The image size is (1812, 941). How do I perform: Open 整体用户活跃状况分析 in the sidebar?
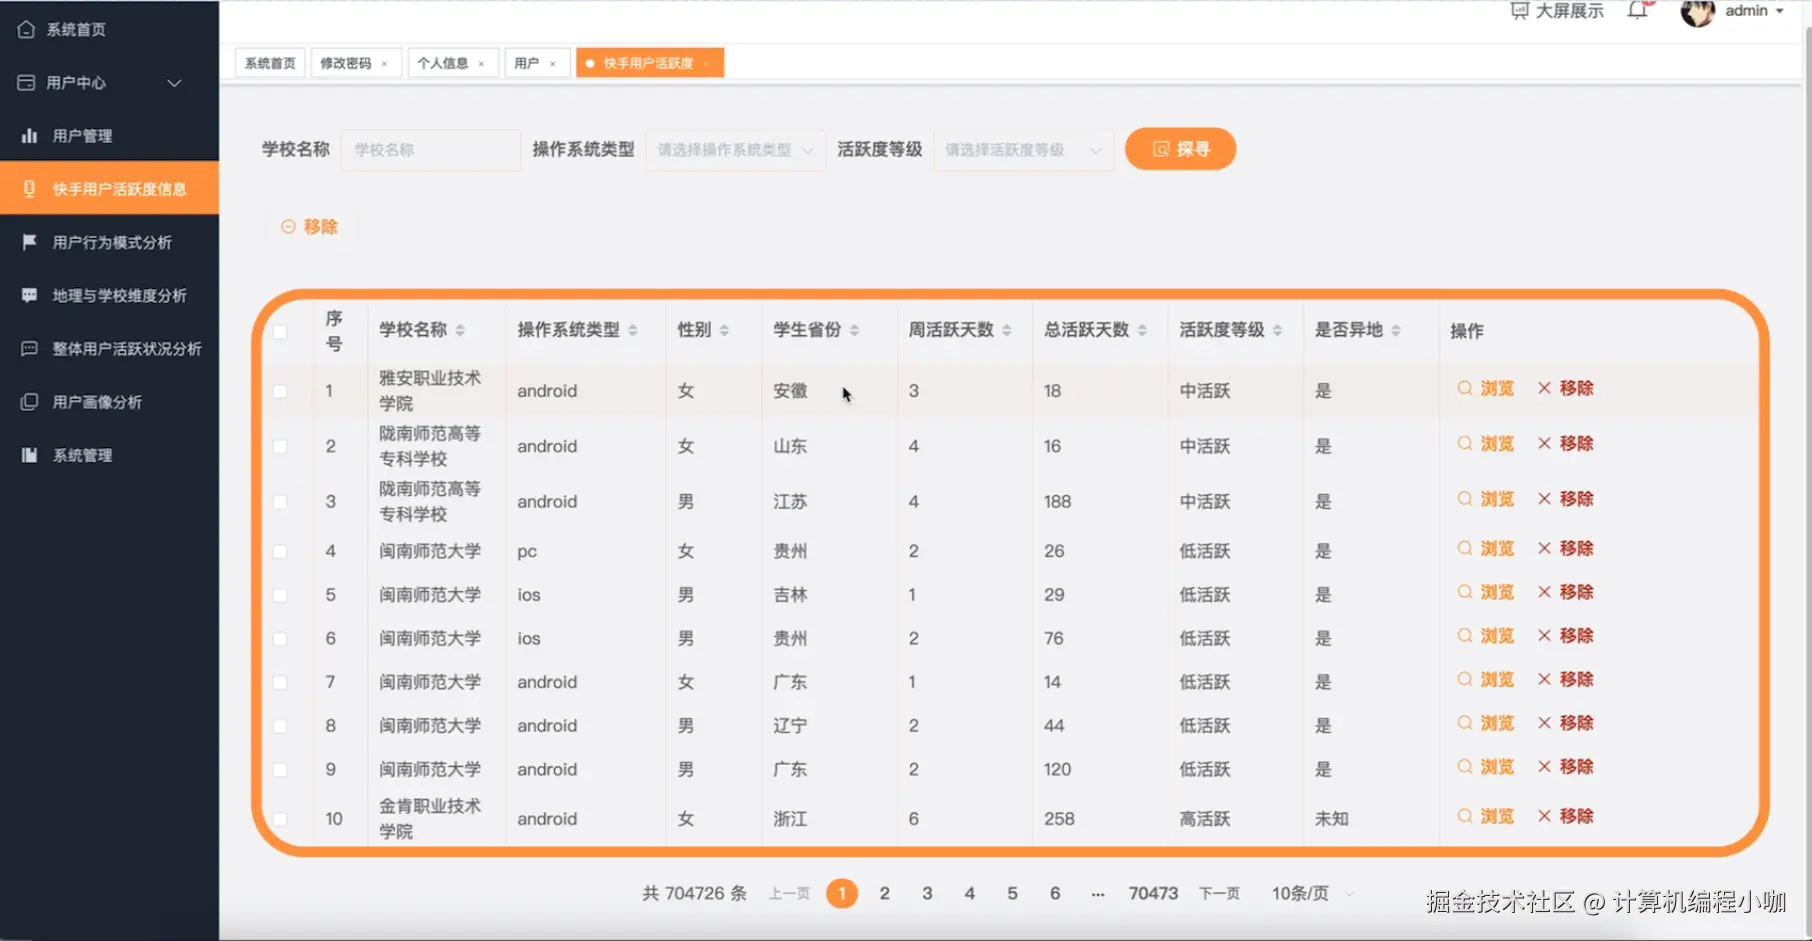pos(109,349)
